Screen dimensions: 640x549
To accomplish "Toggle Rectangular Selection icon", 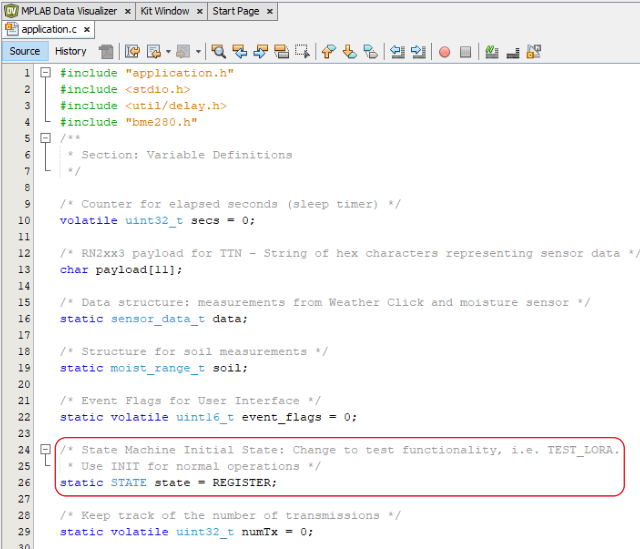I will click(302, 52).
